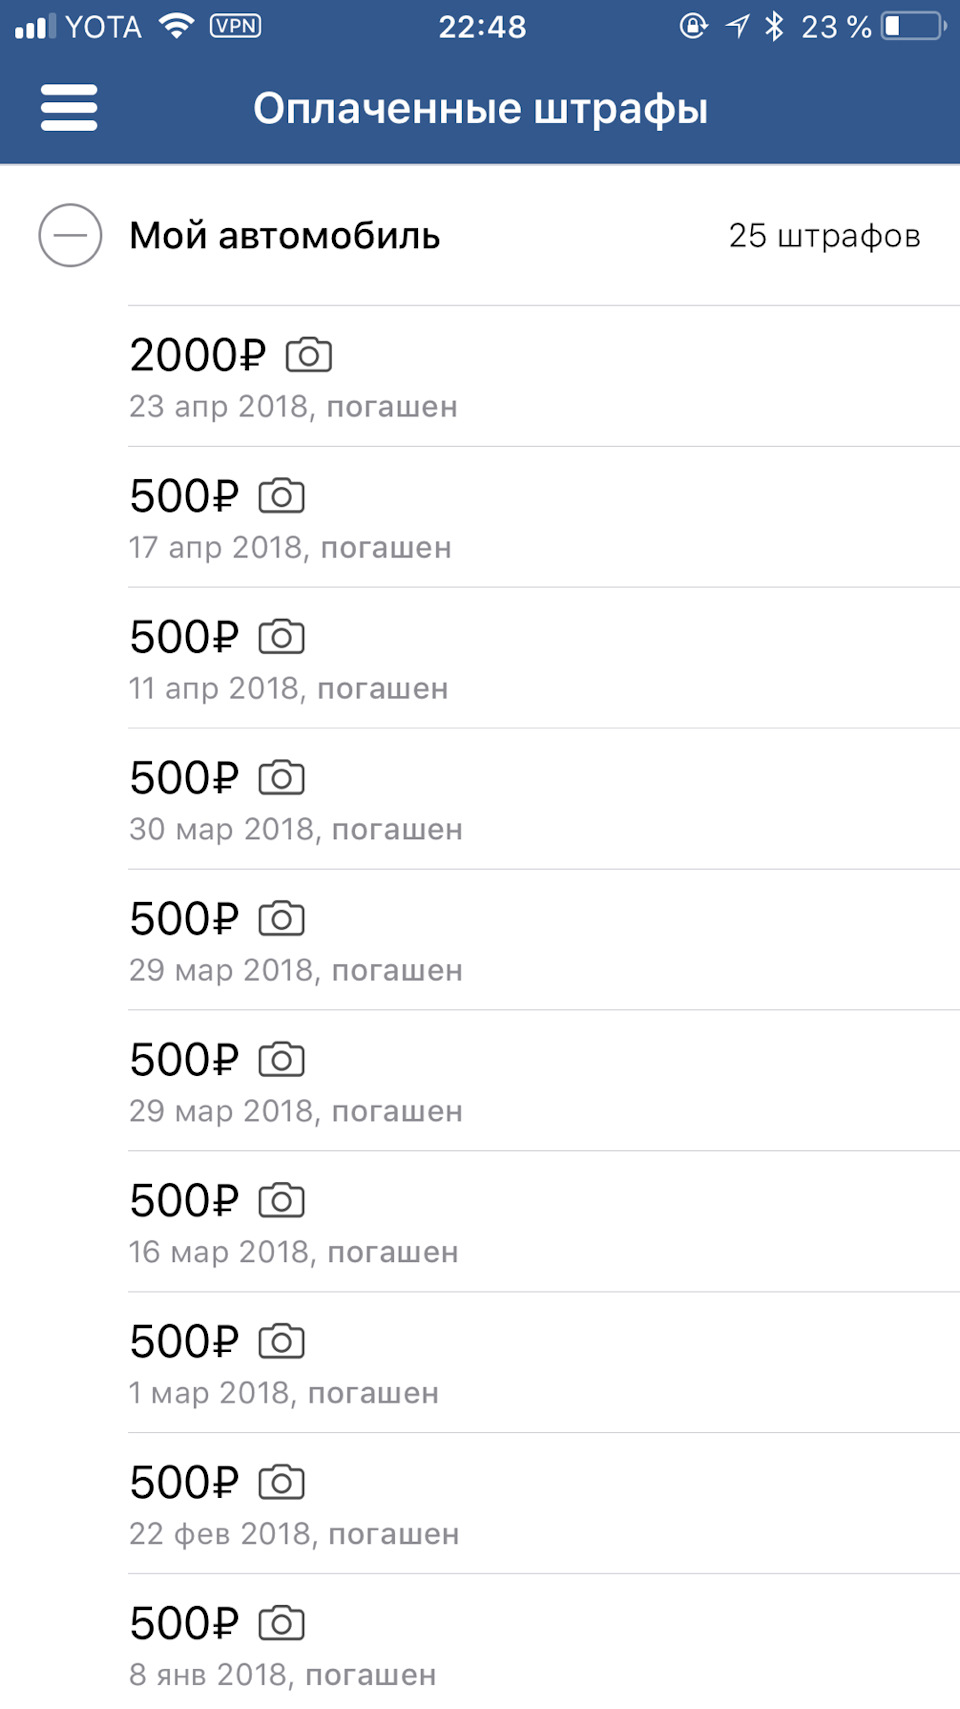
Task: Tap the Bluetooth icon in the status bar
Action: click(x=774, y=26)
